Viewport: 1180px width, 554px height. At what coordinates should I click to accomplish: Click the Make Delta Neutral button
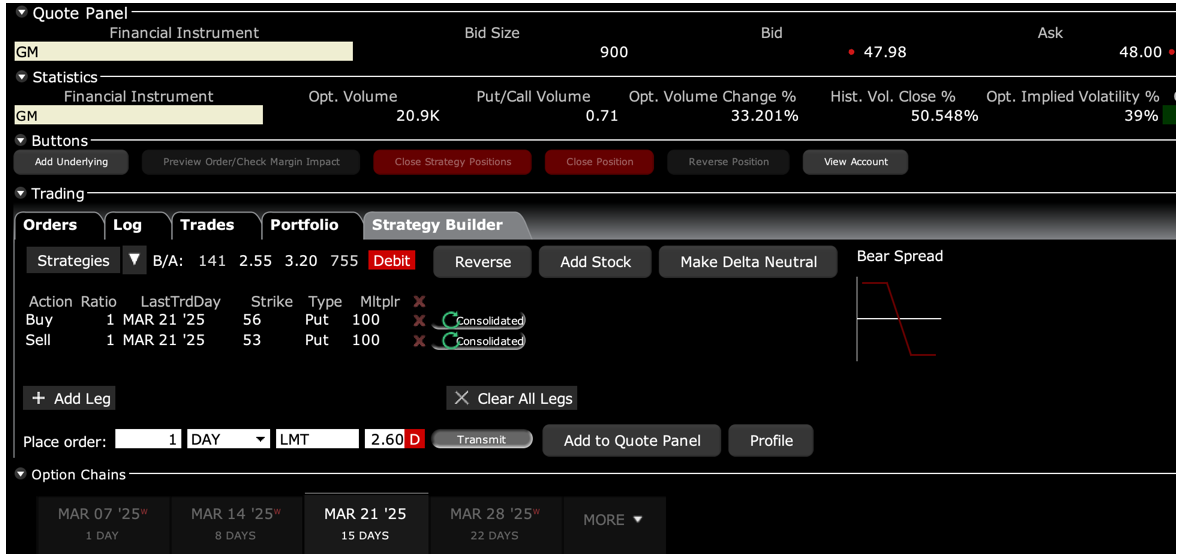tap(748, 262)
